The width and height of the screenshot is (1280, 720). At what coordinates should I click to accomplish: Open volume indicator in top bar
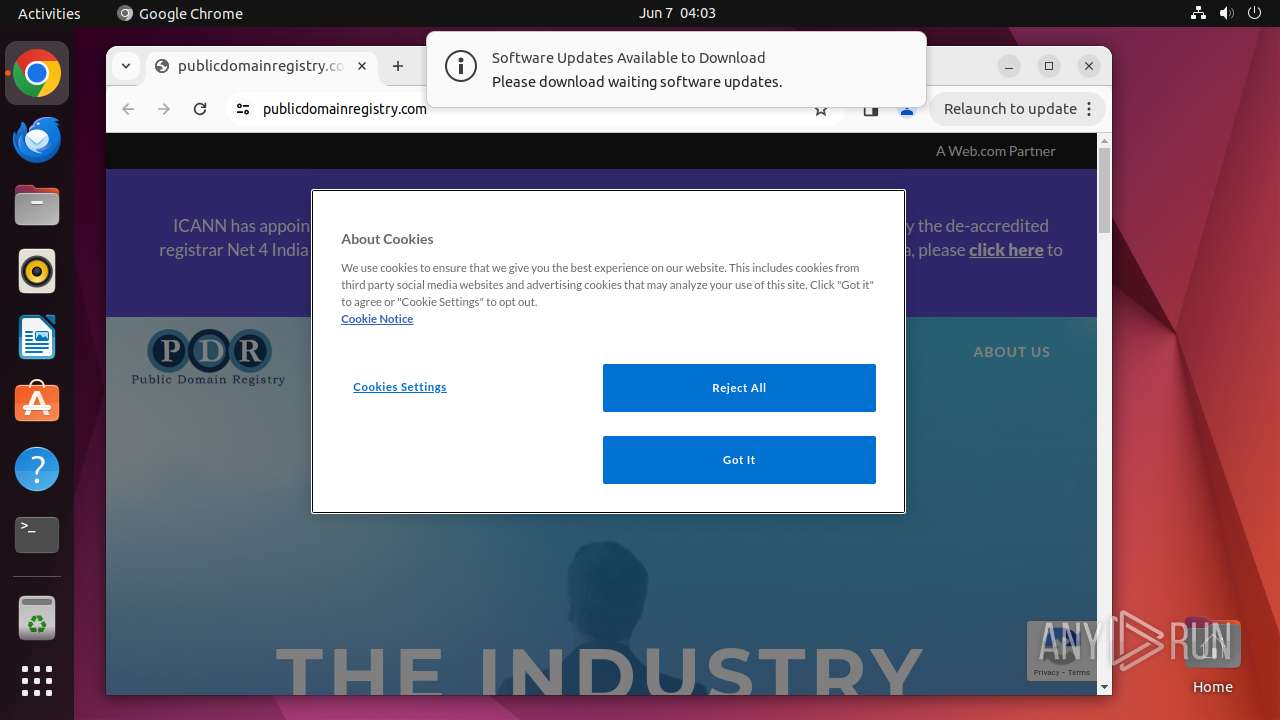[1226, 13]
